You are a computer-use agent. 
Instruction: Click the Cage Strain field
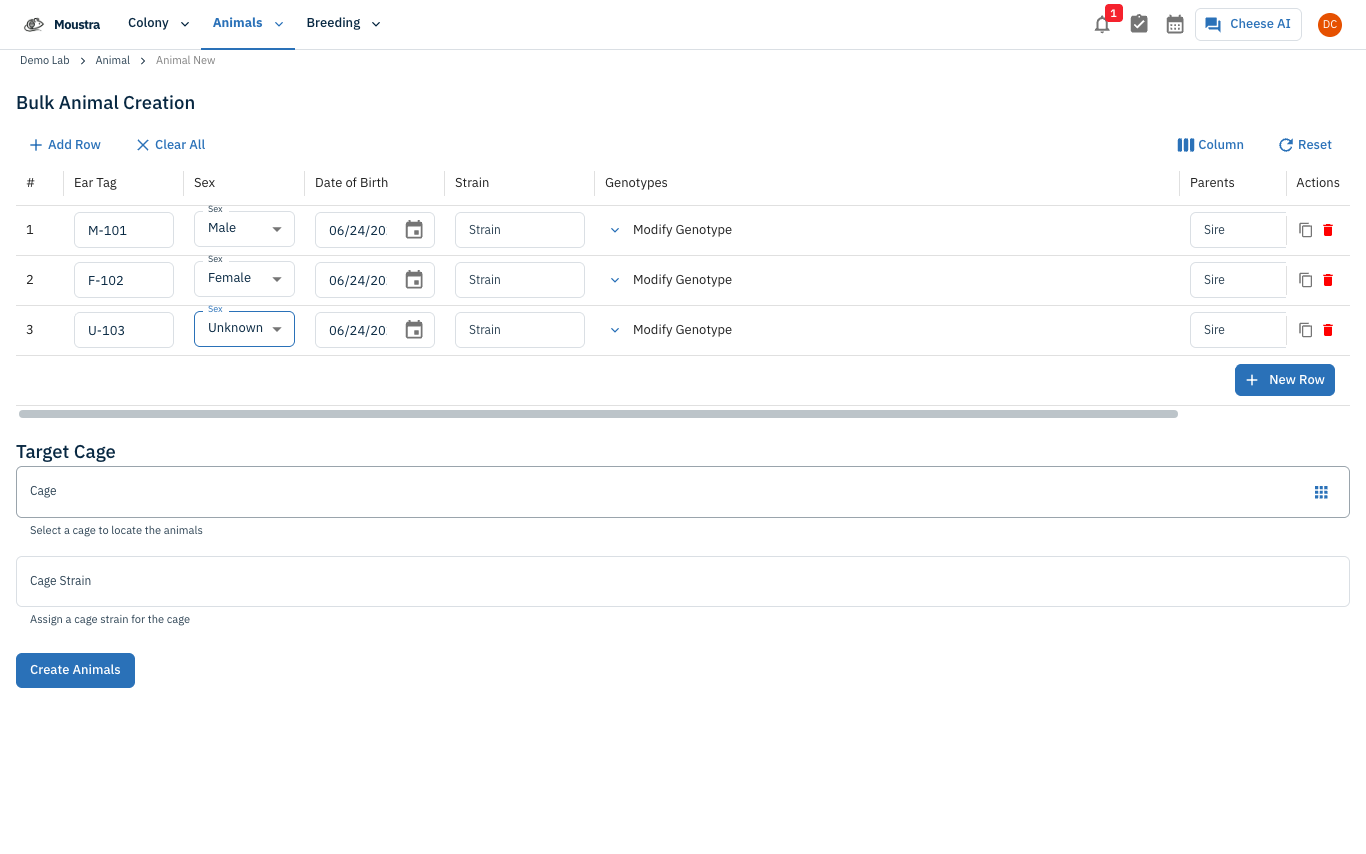(x=683, y=581)
